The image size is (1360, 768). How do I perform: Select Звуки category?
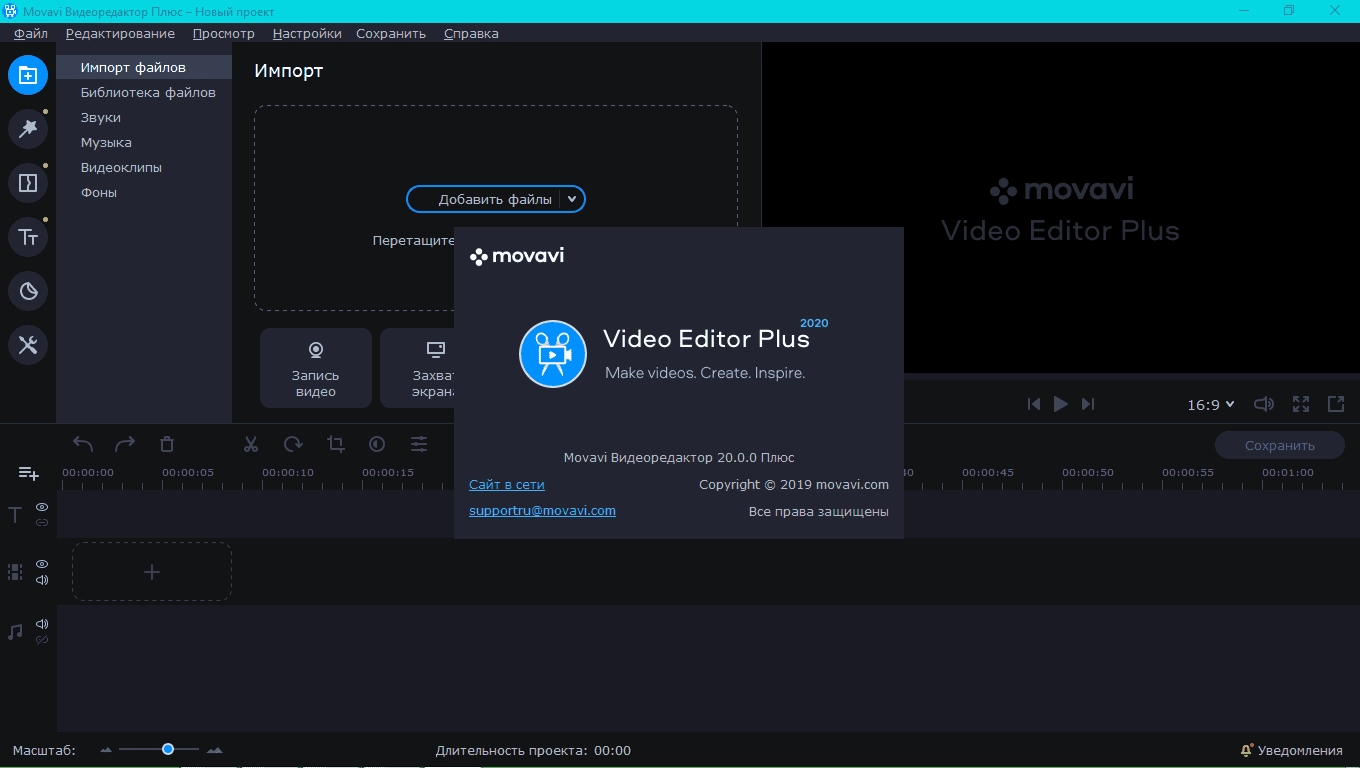point(144,117)
